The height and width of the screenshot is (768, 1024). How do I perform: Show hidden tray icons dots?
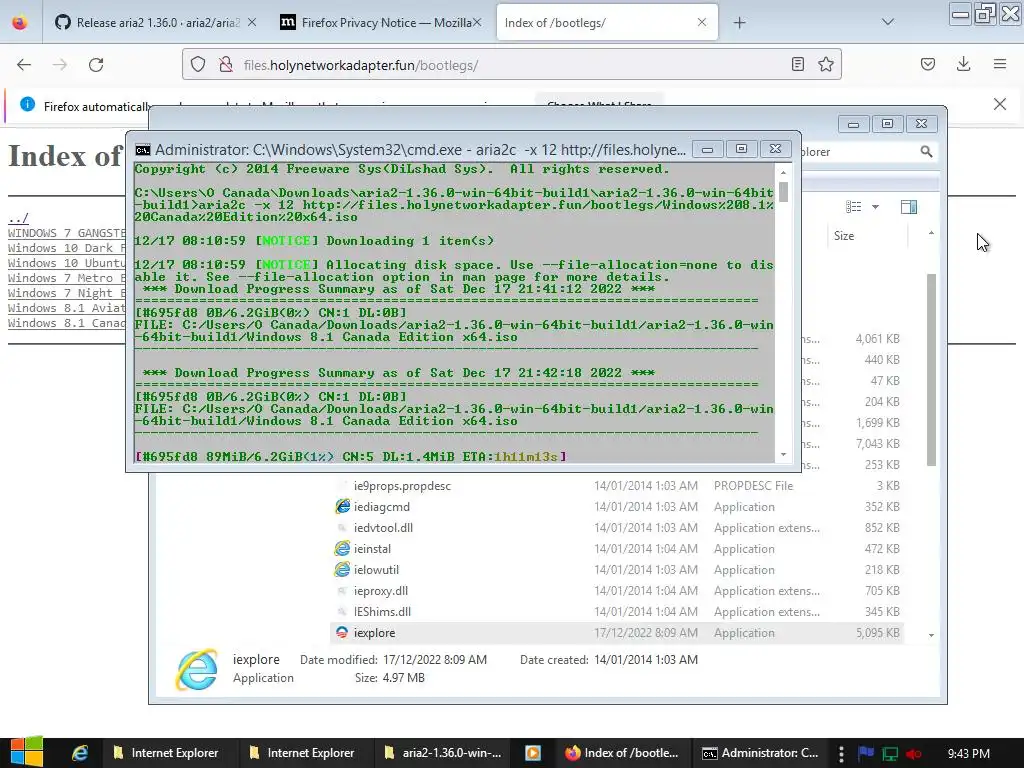(841, 753)
